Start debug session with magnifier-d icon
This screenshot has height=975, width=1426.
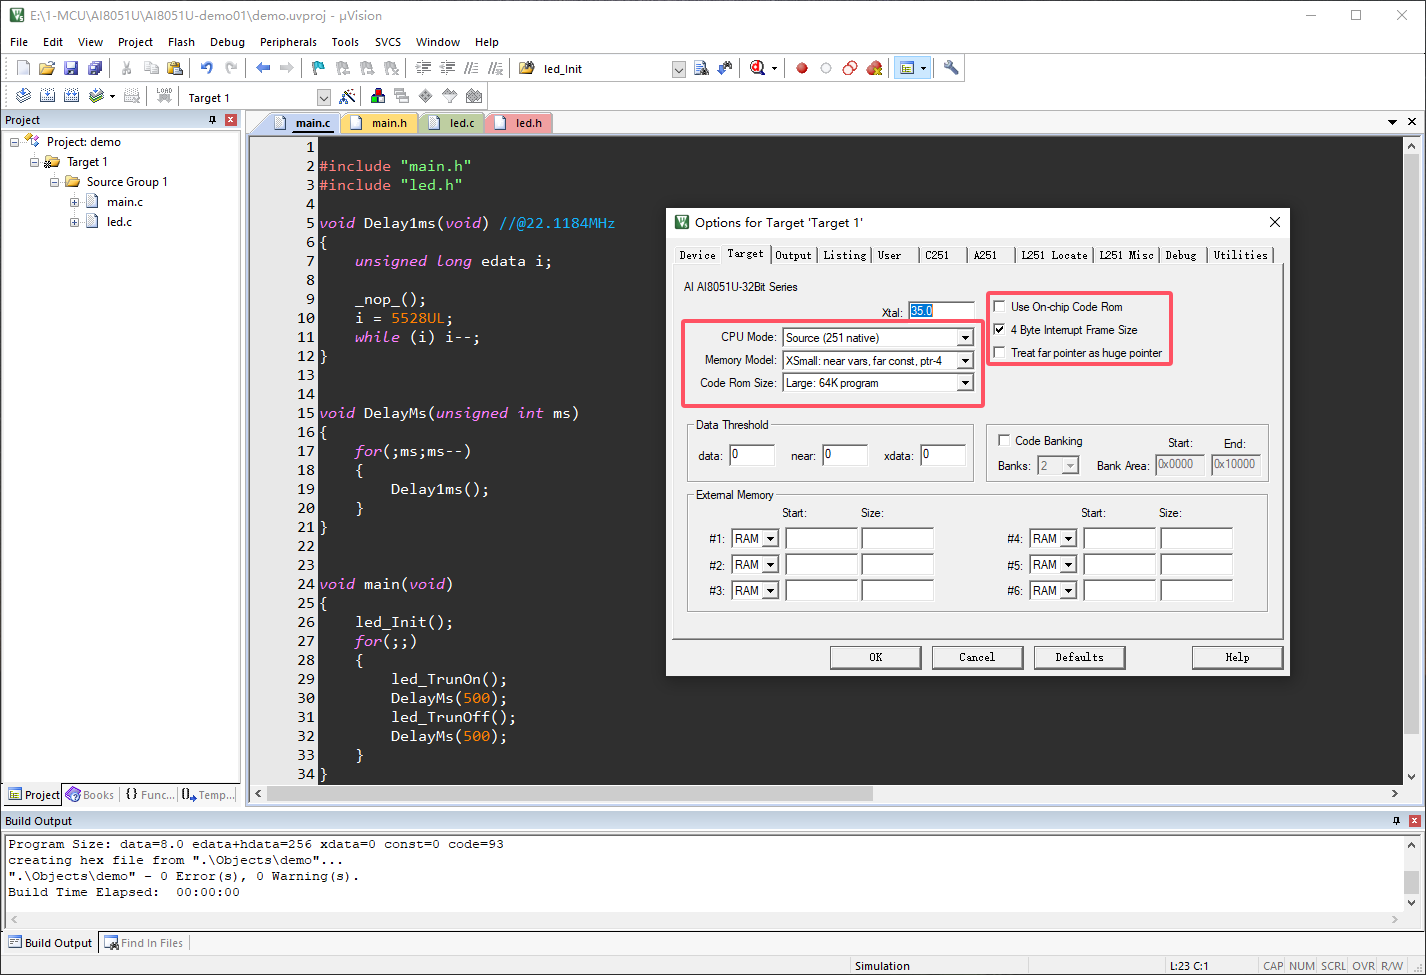click(x=757, y=68)
